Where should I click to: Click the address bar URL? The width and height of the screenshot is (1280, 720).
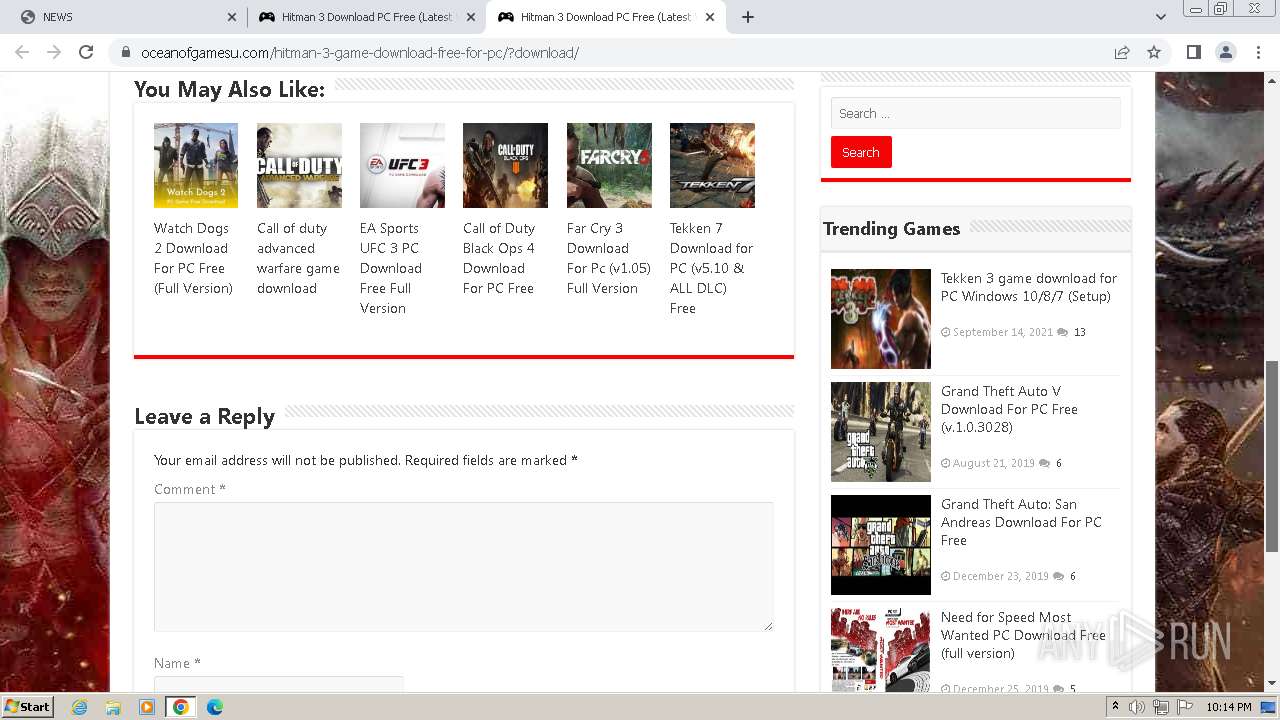(x=360, y=53)
